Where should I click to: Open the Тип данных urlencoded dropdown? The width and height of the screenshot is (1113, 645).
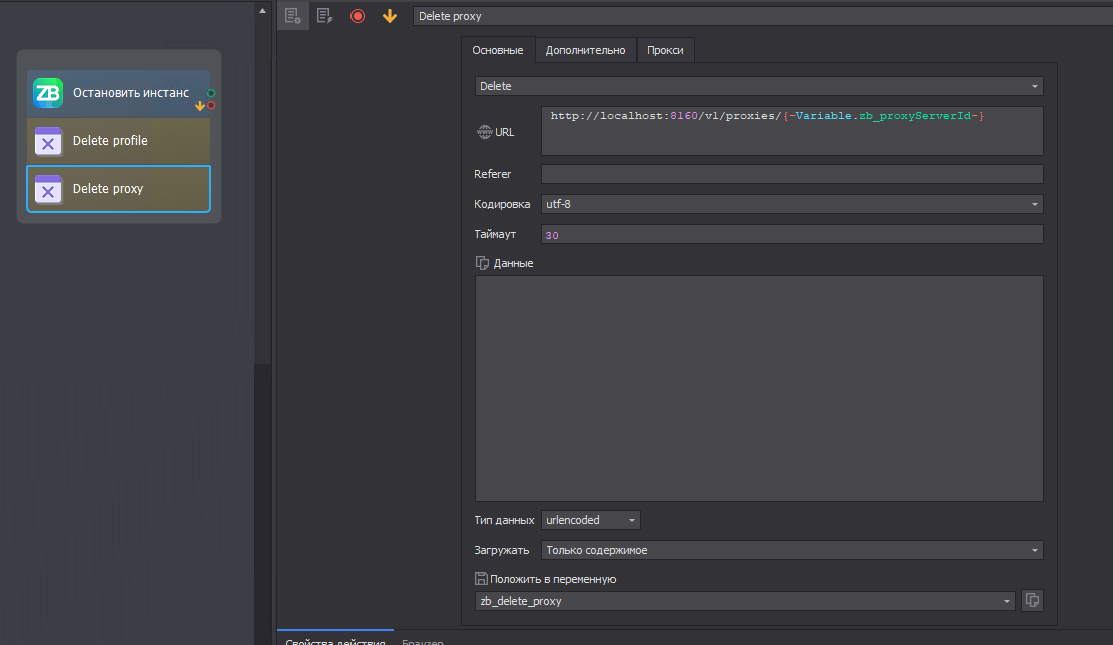click(590, 520)
